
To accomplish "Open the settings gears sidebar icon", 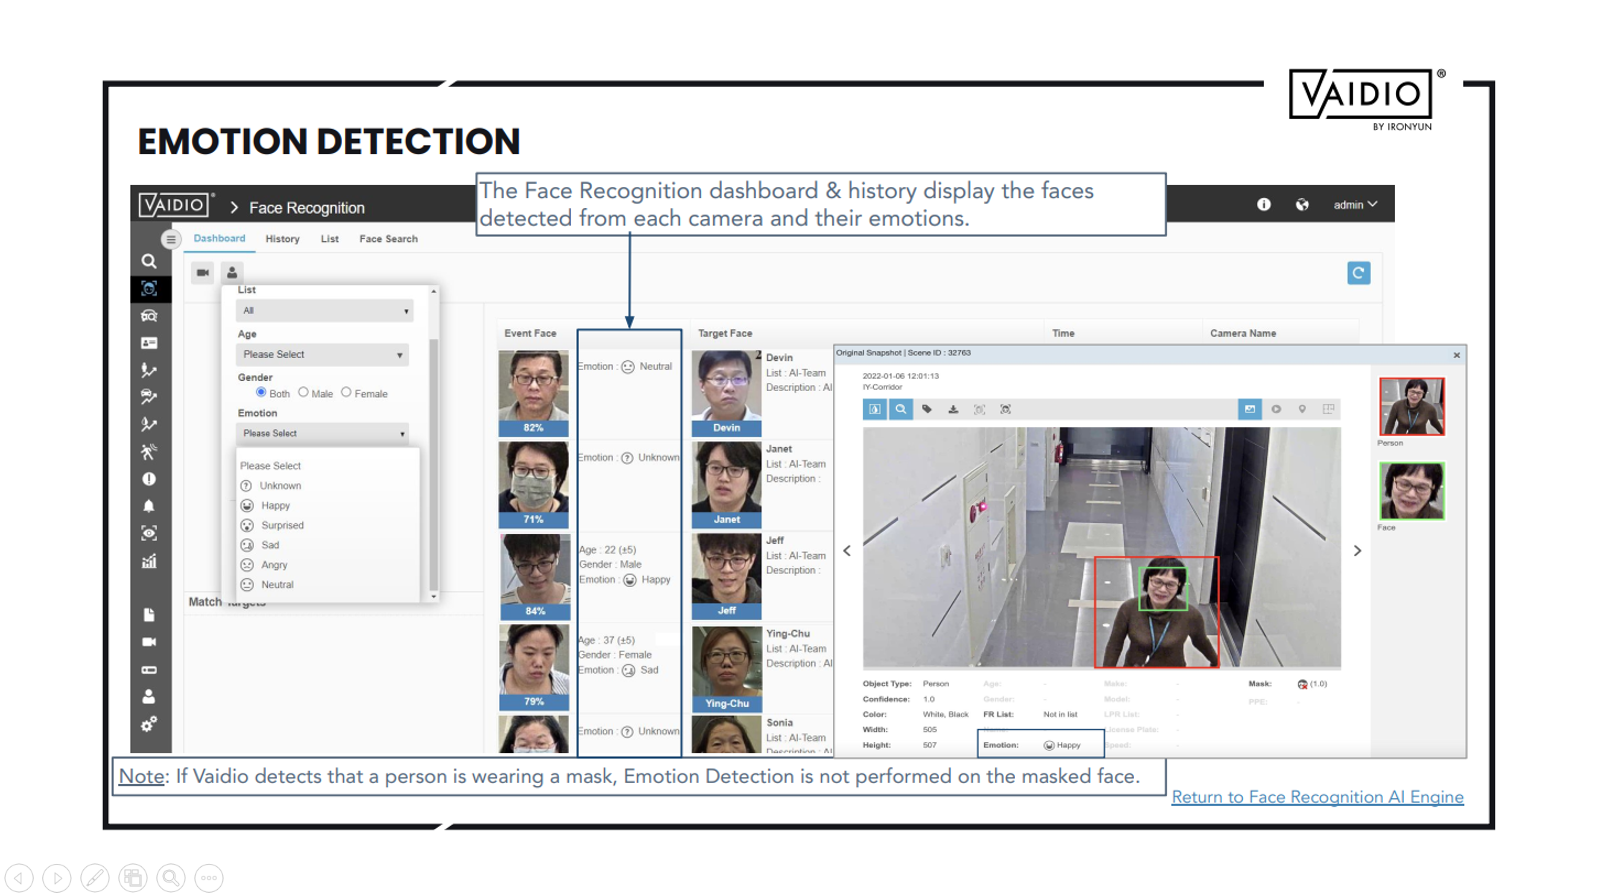I will [149, 724].
